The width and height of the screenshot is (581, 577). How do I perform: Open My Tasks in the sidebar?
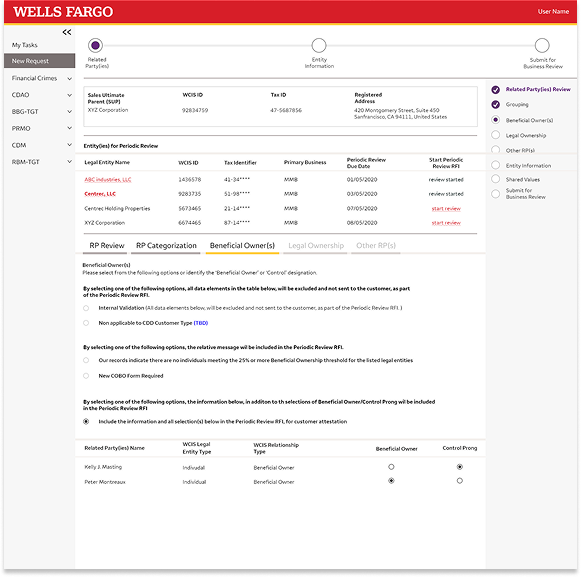coord(24,45)
